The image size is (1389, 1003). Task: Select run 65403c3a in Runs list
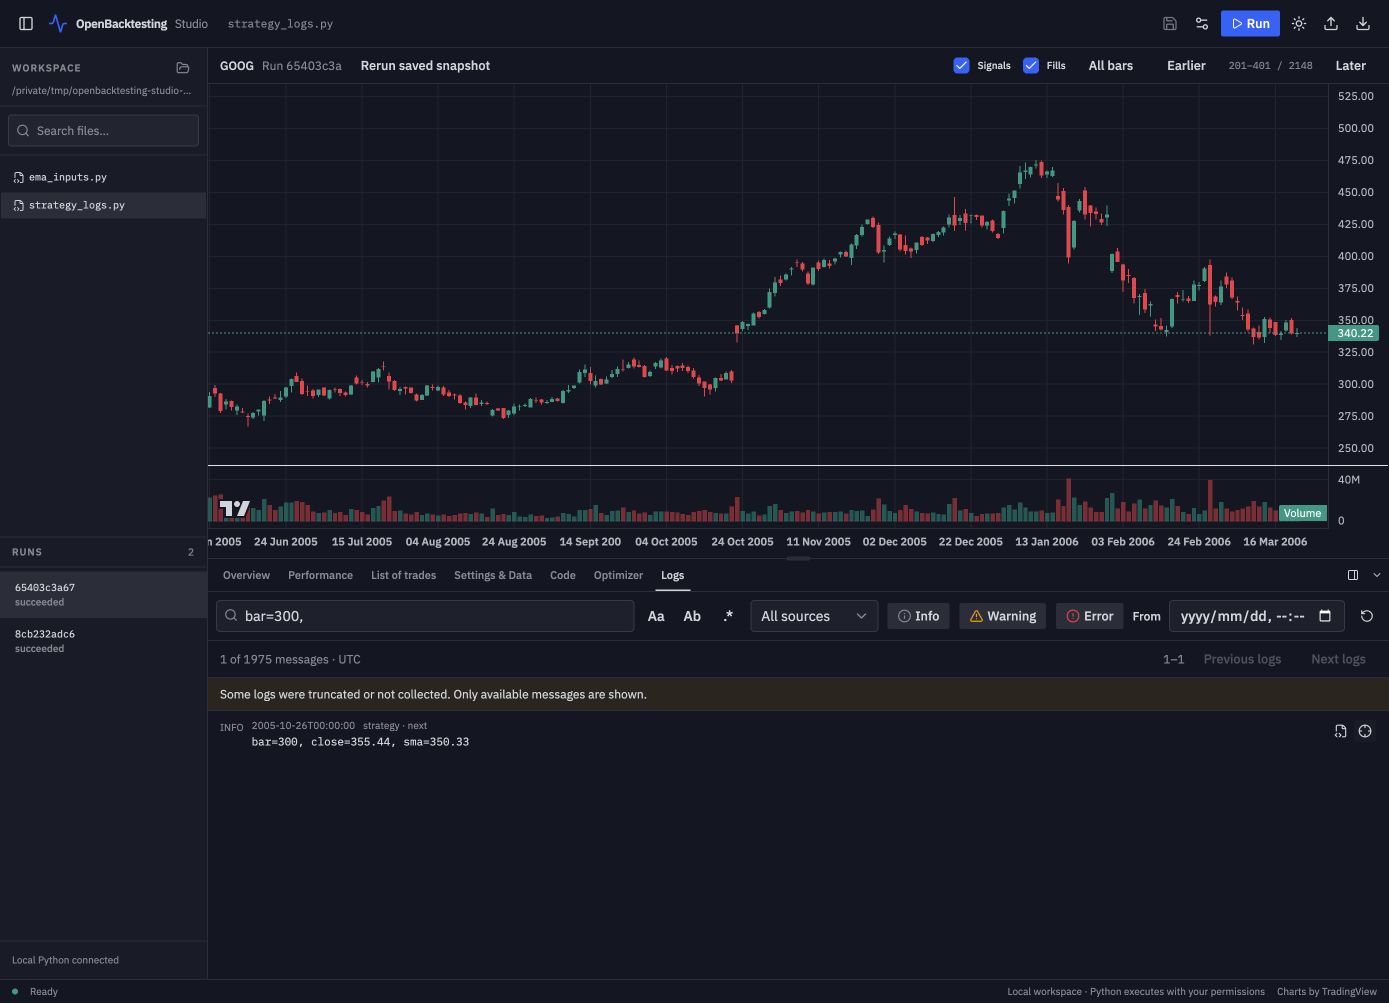(103, 594)
